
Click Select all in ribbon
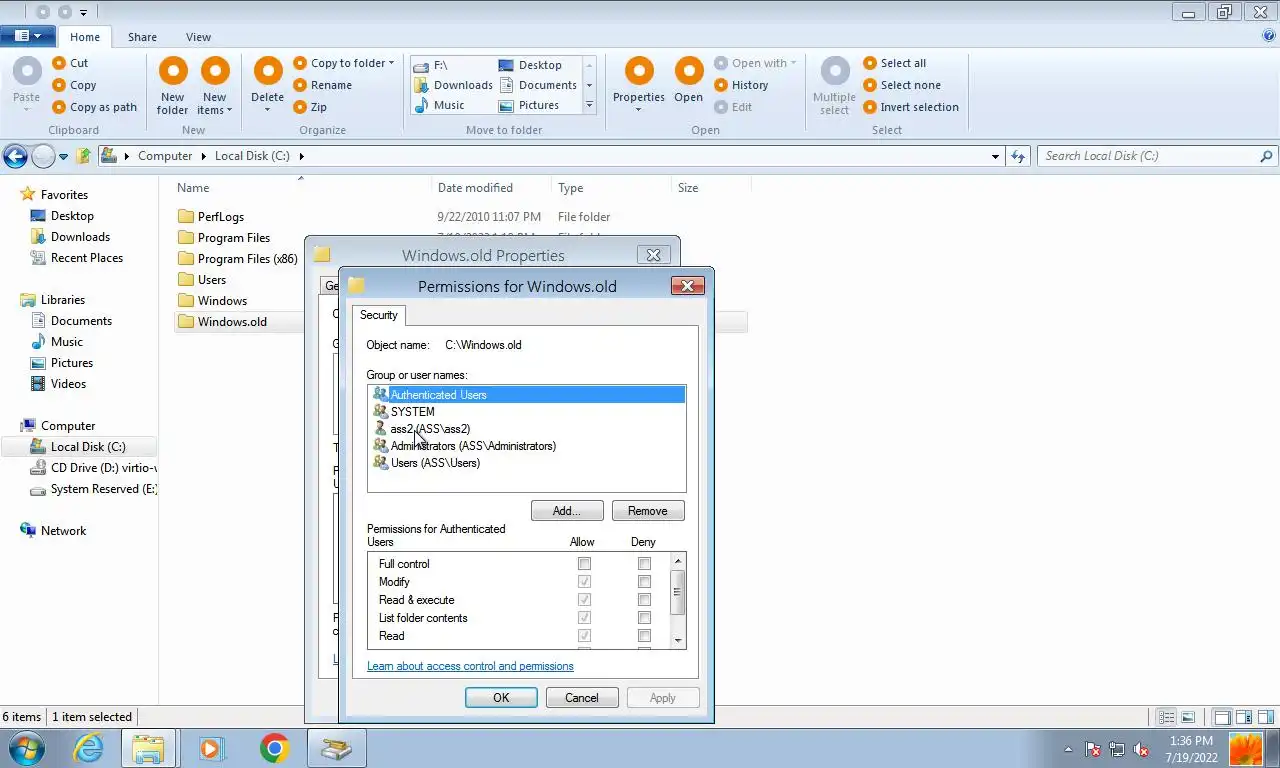tap(895, 63)
